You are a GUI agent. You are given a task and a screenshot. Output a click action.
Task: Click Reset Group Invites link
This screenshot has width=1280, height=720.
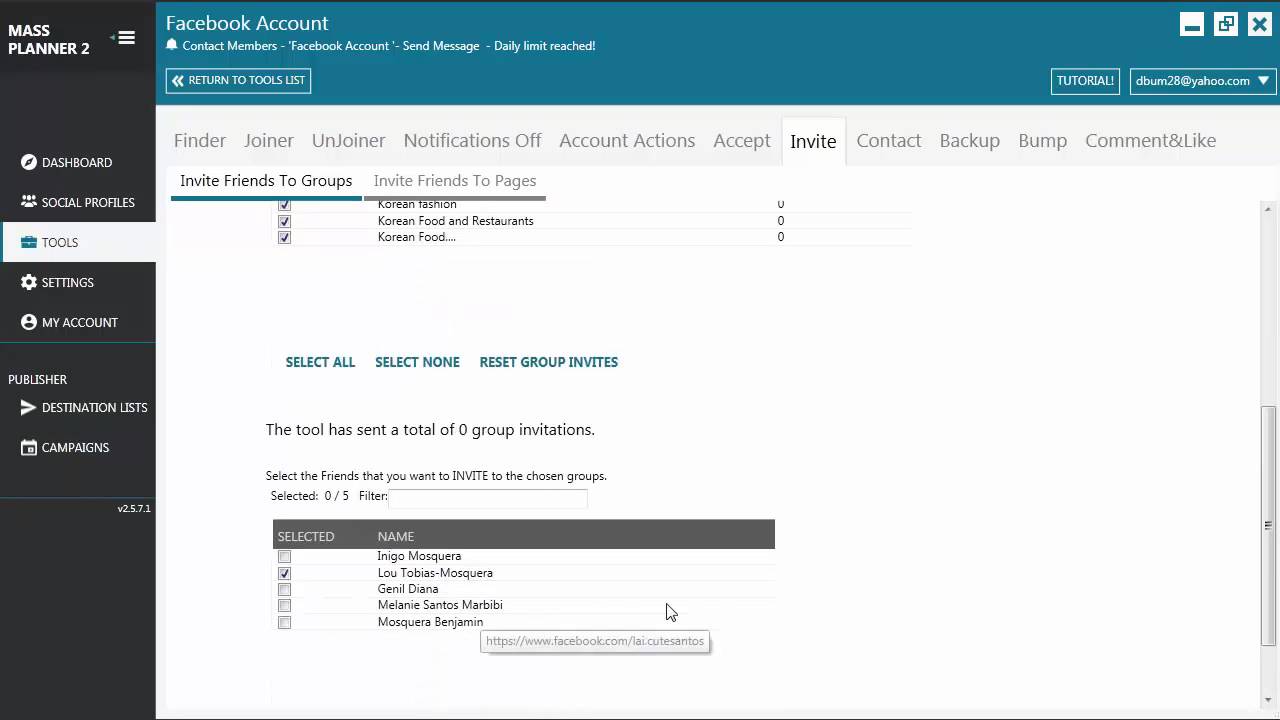pos(549,362)
